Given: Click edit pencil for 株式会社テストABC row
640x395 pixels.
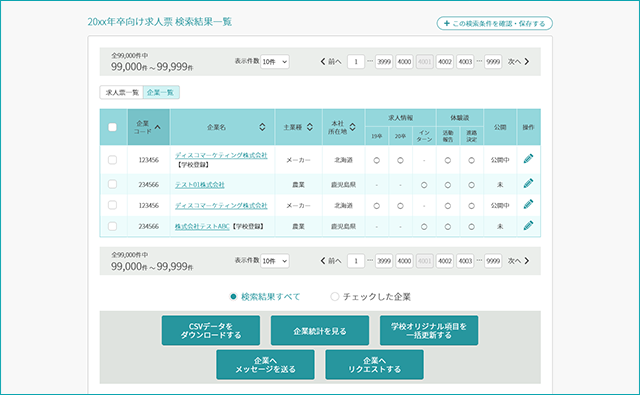Looking at the screenshot, I should point(528,225).
